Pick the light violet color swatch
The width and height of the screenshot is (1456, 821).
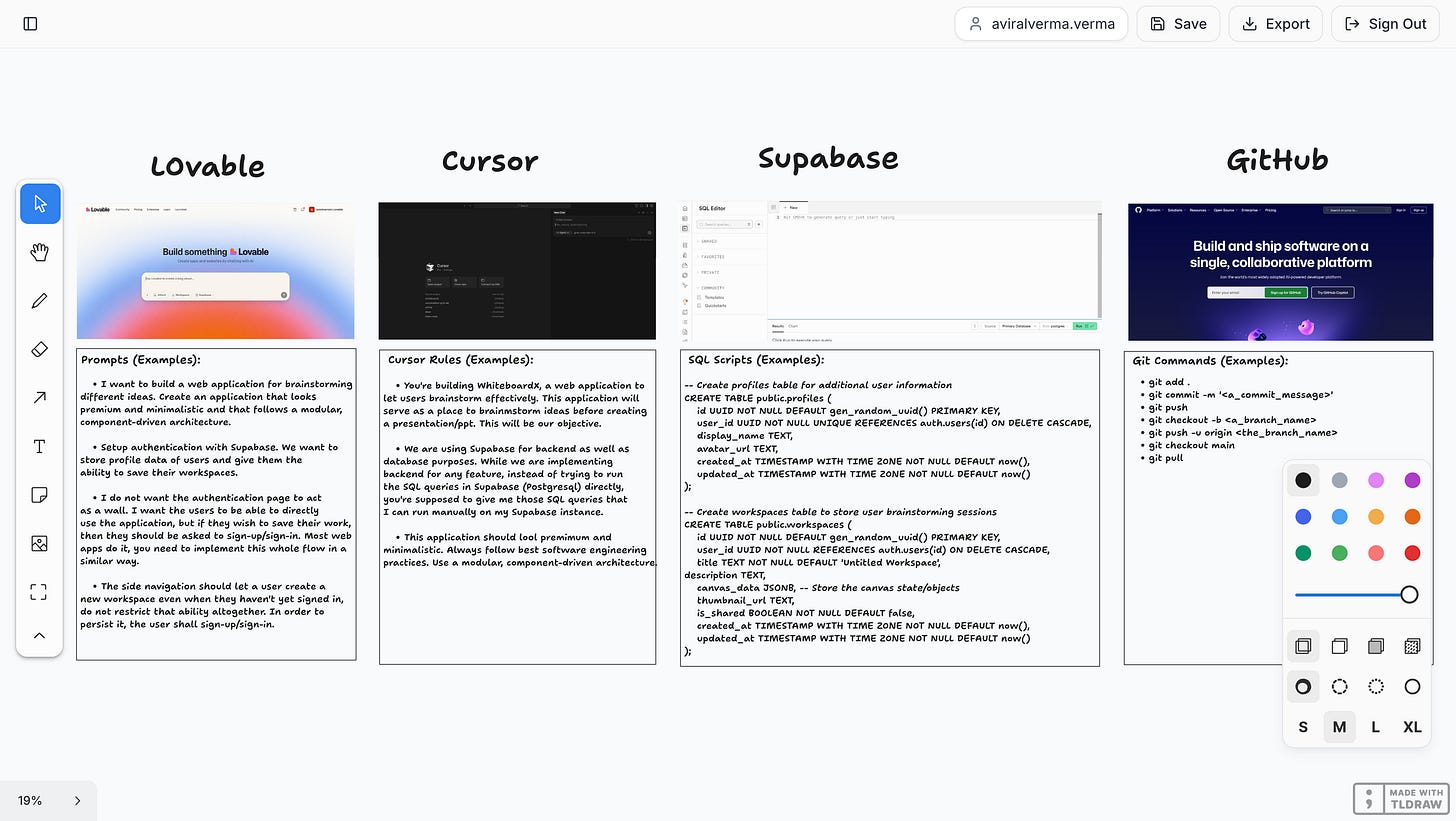click(x=1376, y=480)
